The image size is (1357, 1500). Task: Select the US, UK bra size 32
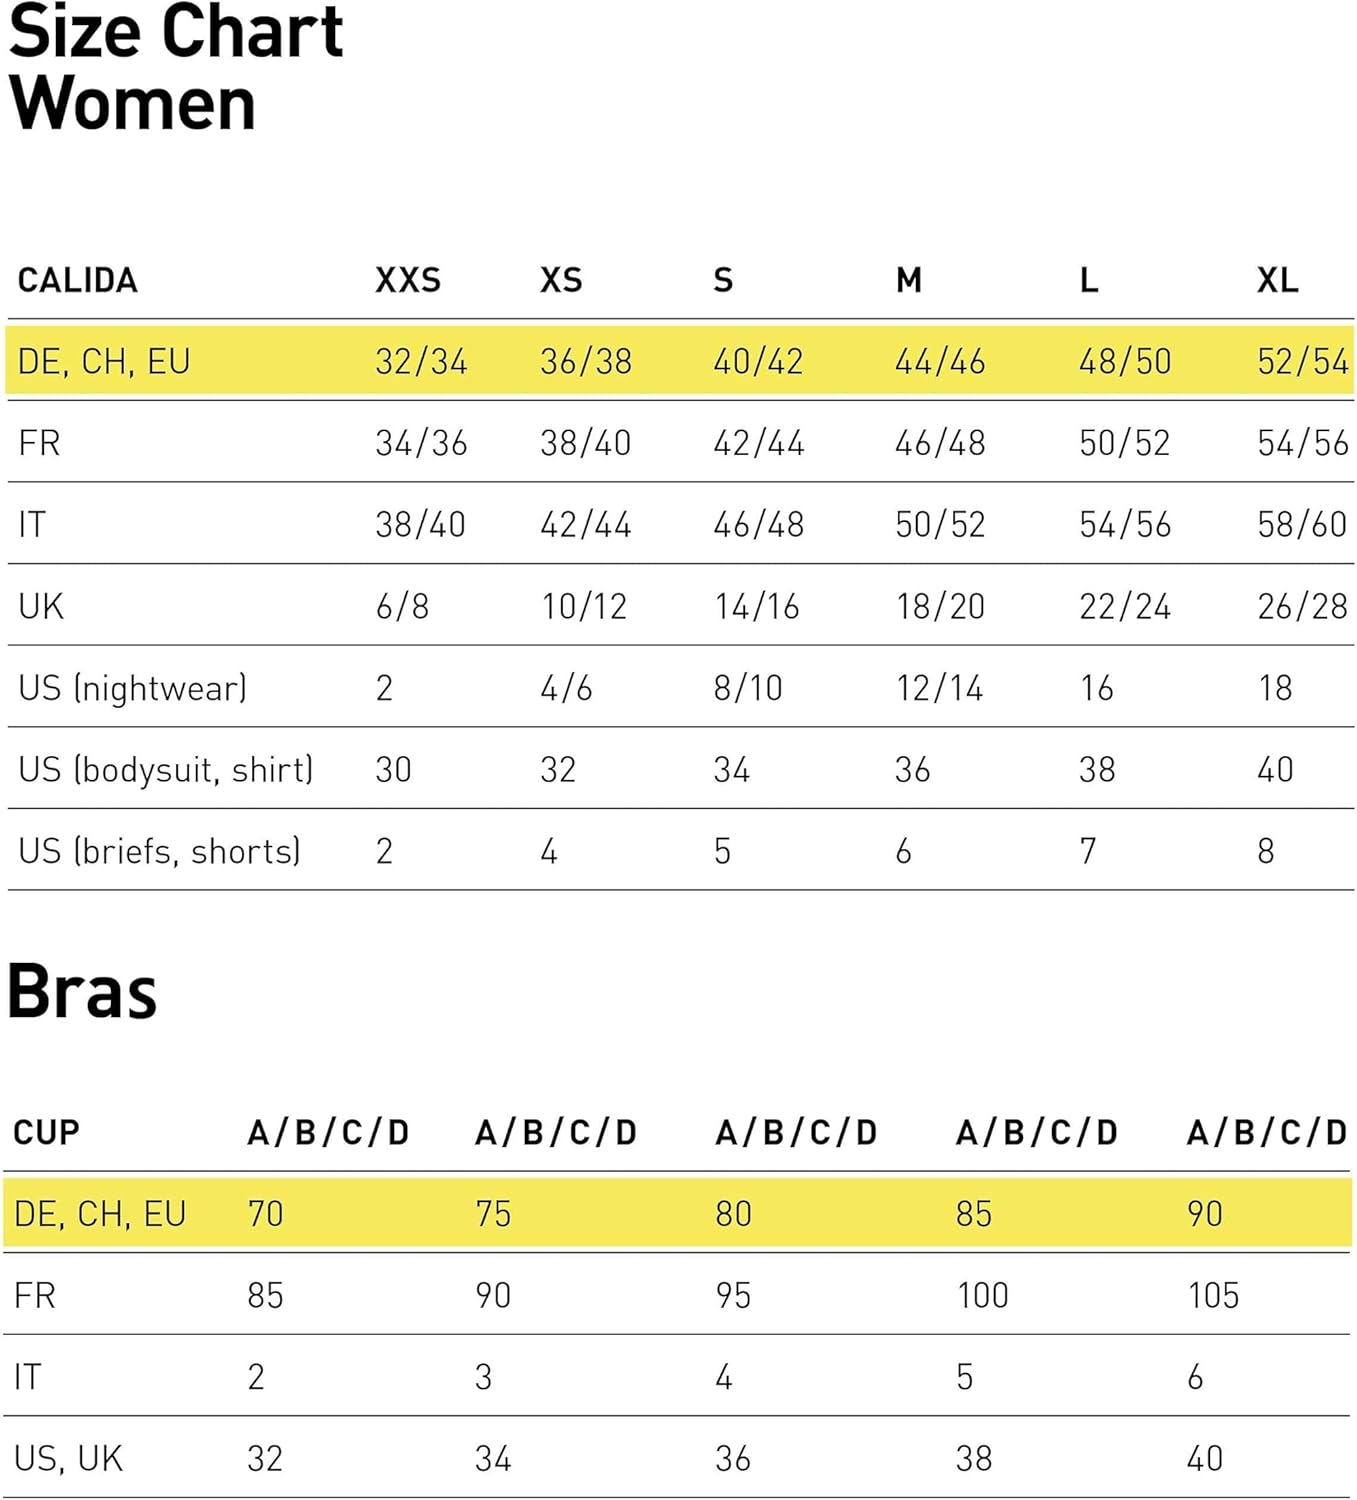(x=265, y=1458)
